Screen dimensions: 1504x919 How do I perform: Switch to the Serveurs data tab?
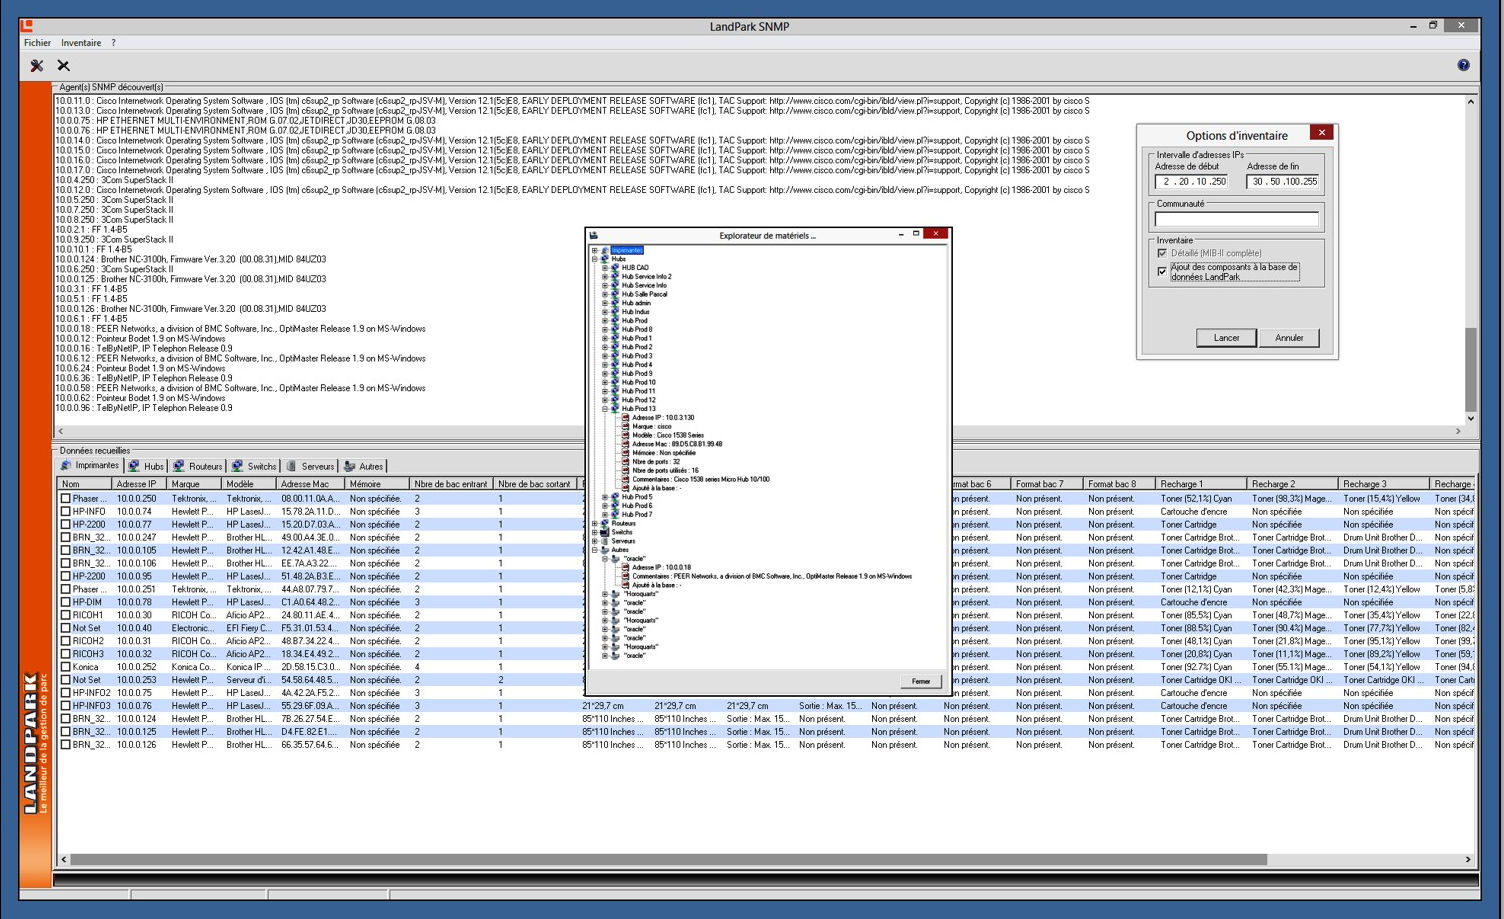(311, 466)
